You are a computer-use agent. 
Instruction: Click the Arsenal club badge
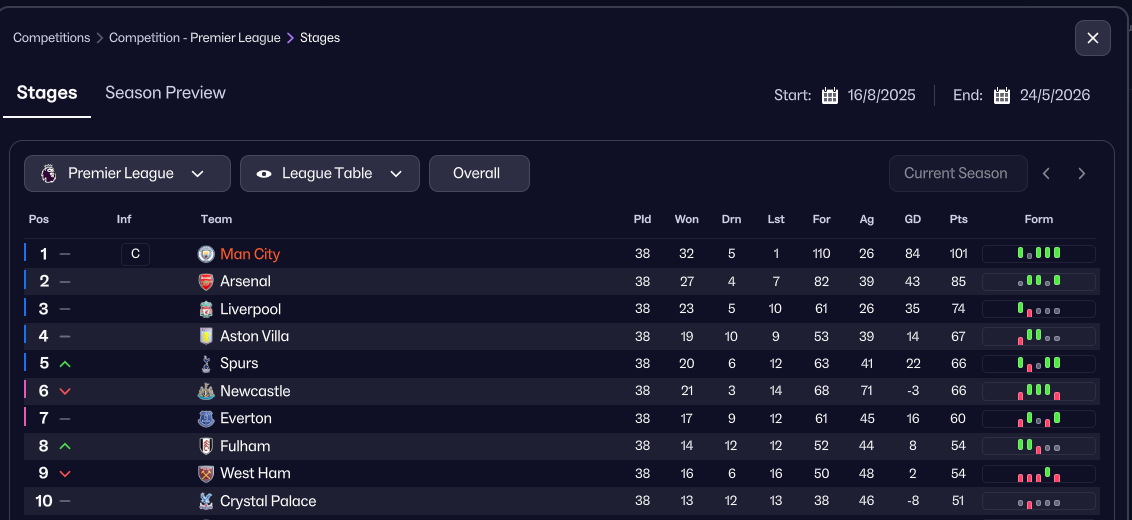(206, 282)
